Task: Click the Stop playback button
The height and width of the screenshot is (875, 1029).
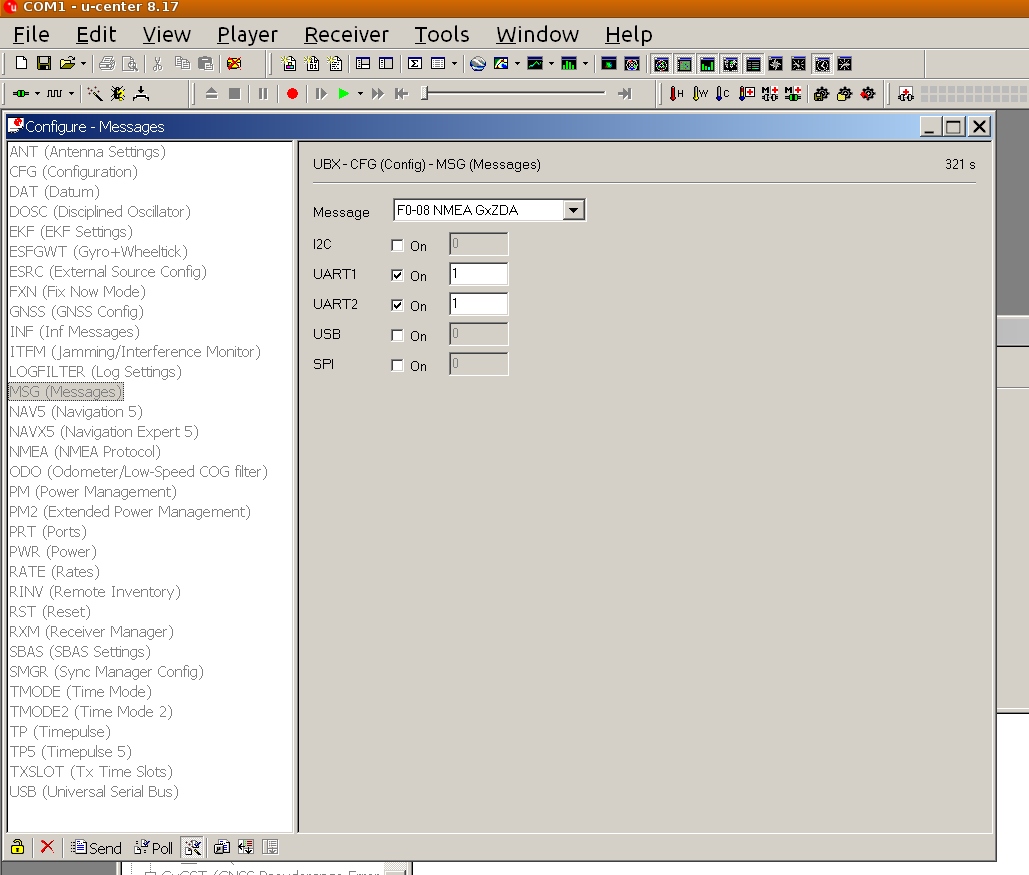Action: 234,94
